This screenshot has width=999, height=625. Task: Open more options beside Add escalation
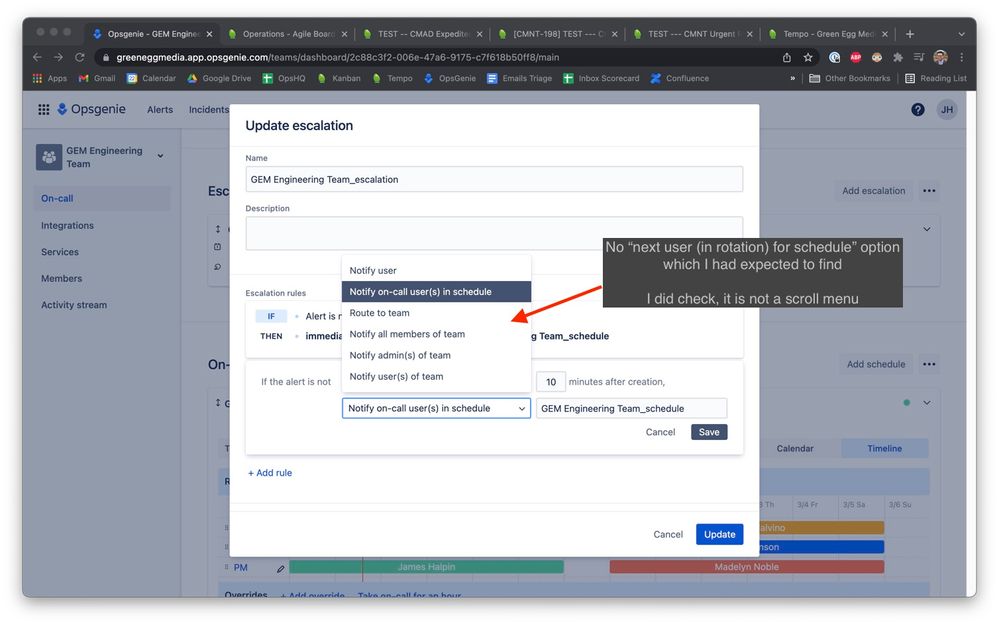click(929, 190)
